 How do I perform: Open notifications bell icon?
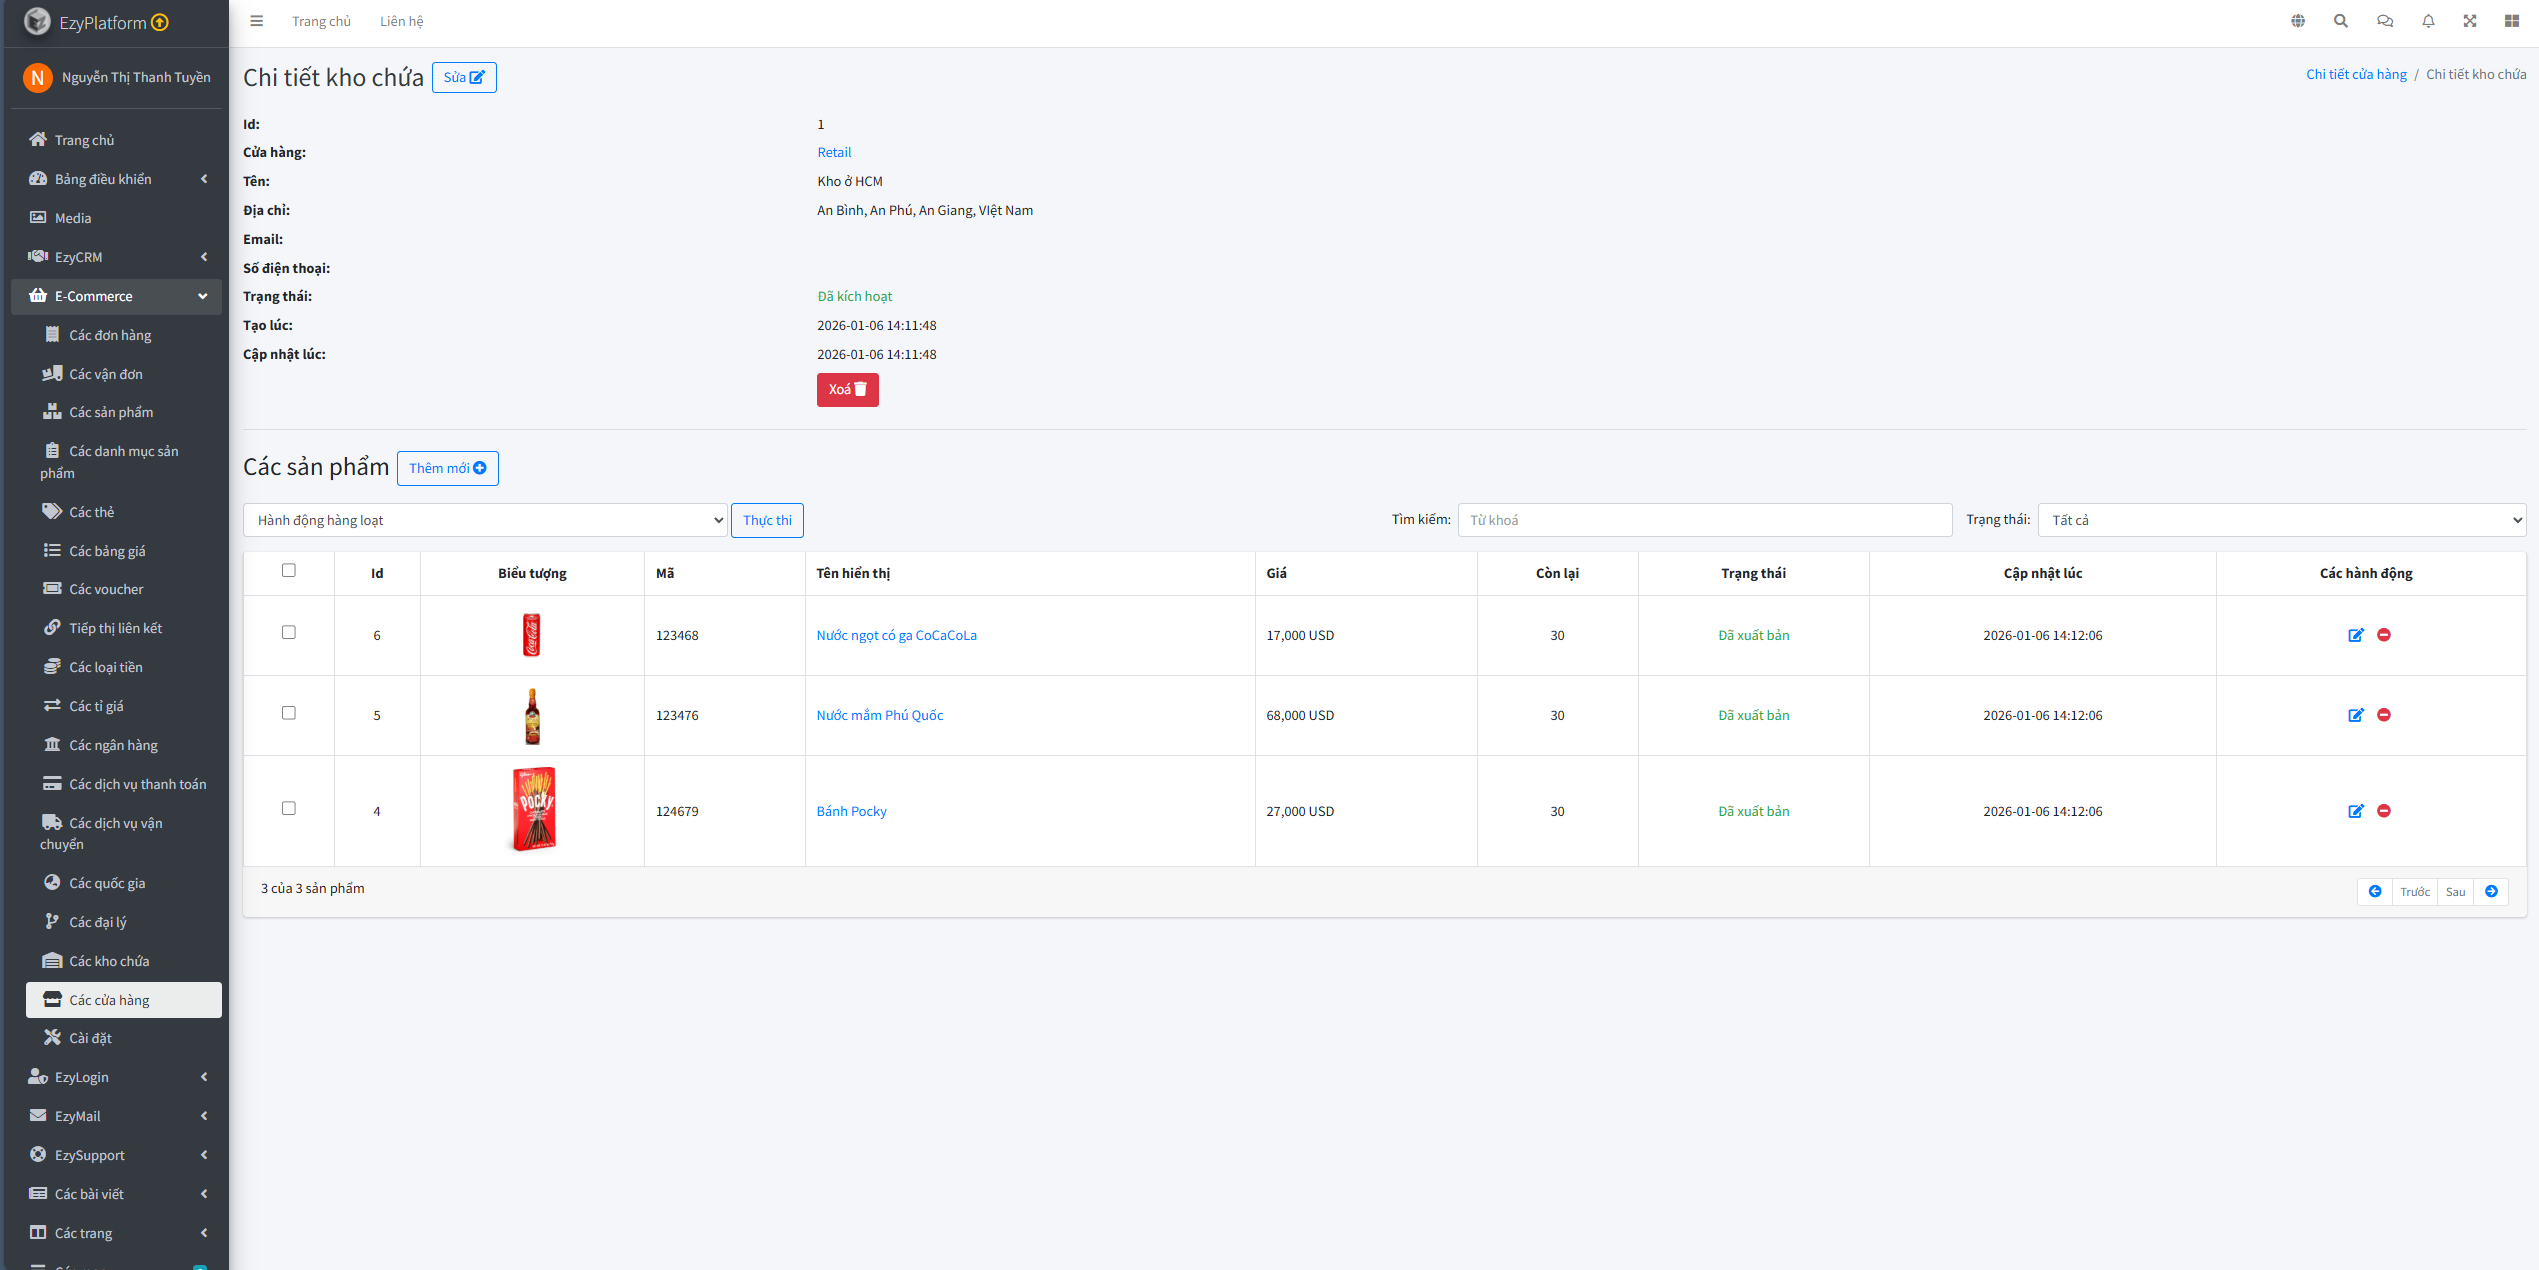(x=2428, y=21)
